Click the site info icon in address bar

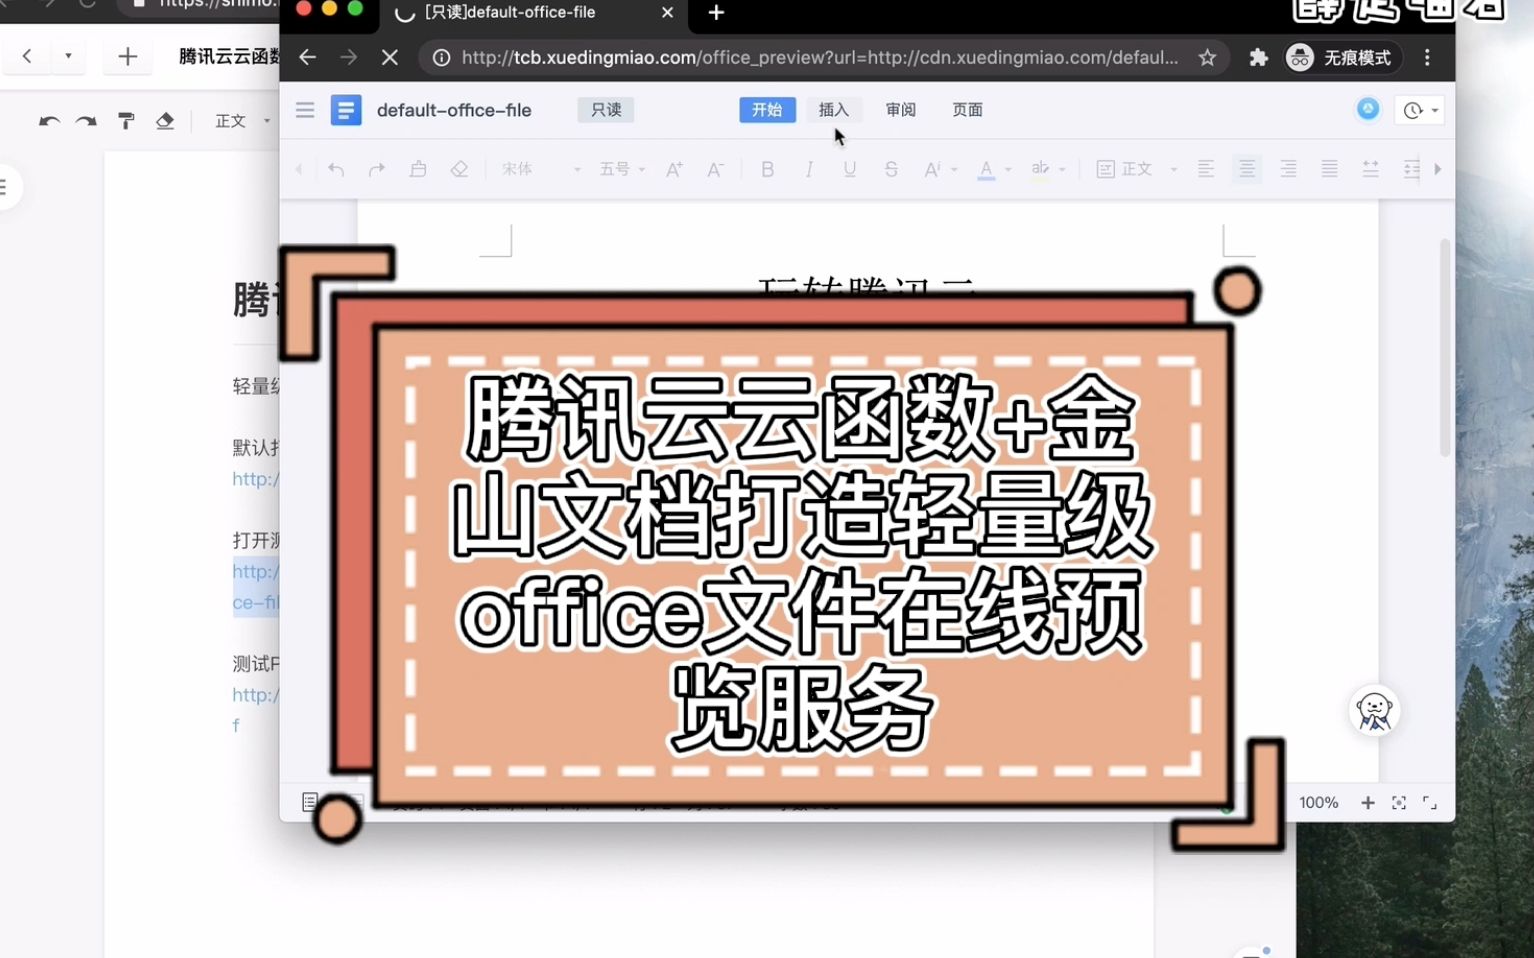440,58
